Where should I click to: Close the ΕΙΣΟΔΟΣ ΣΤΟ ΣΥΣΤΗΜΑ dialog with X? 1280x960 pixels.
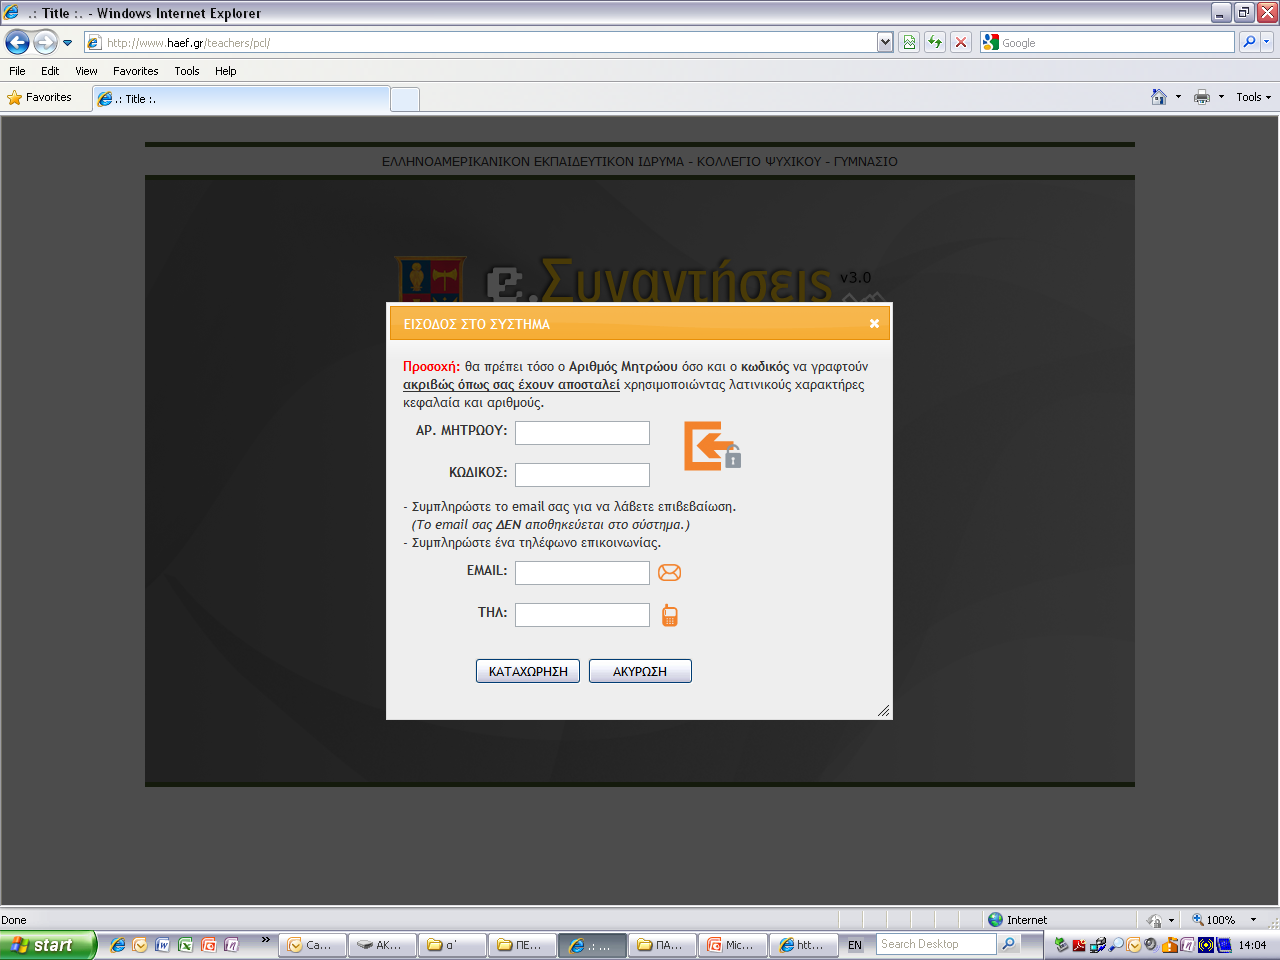[874, 324]
